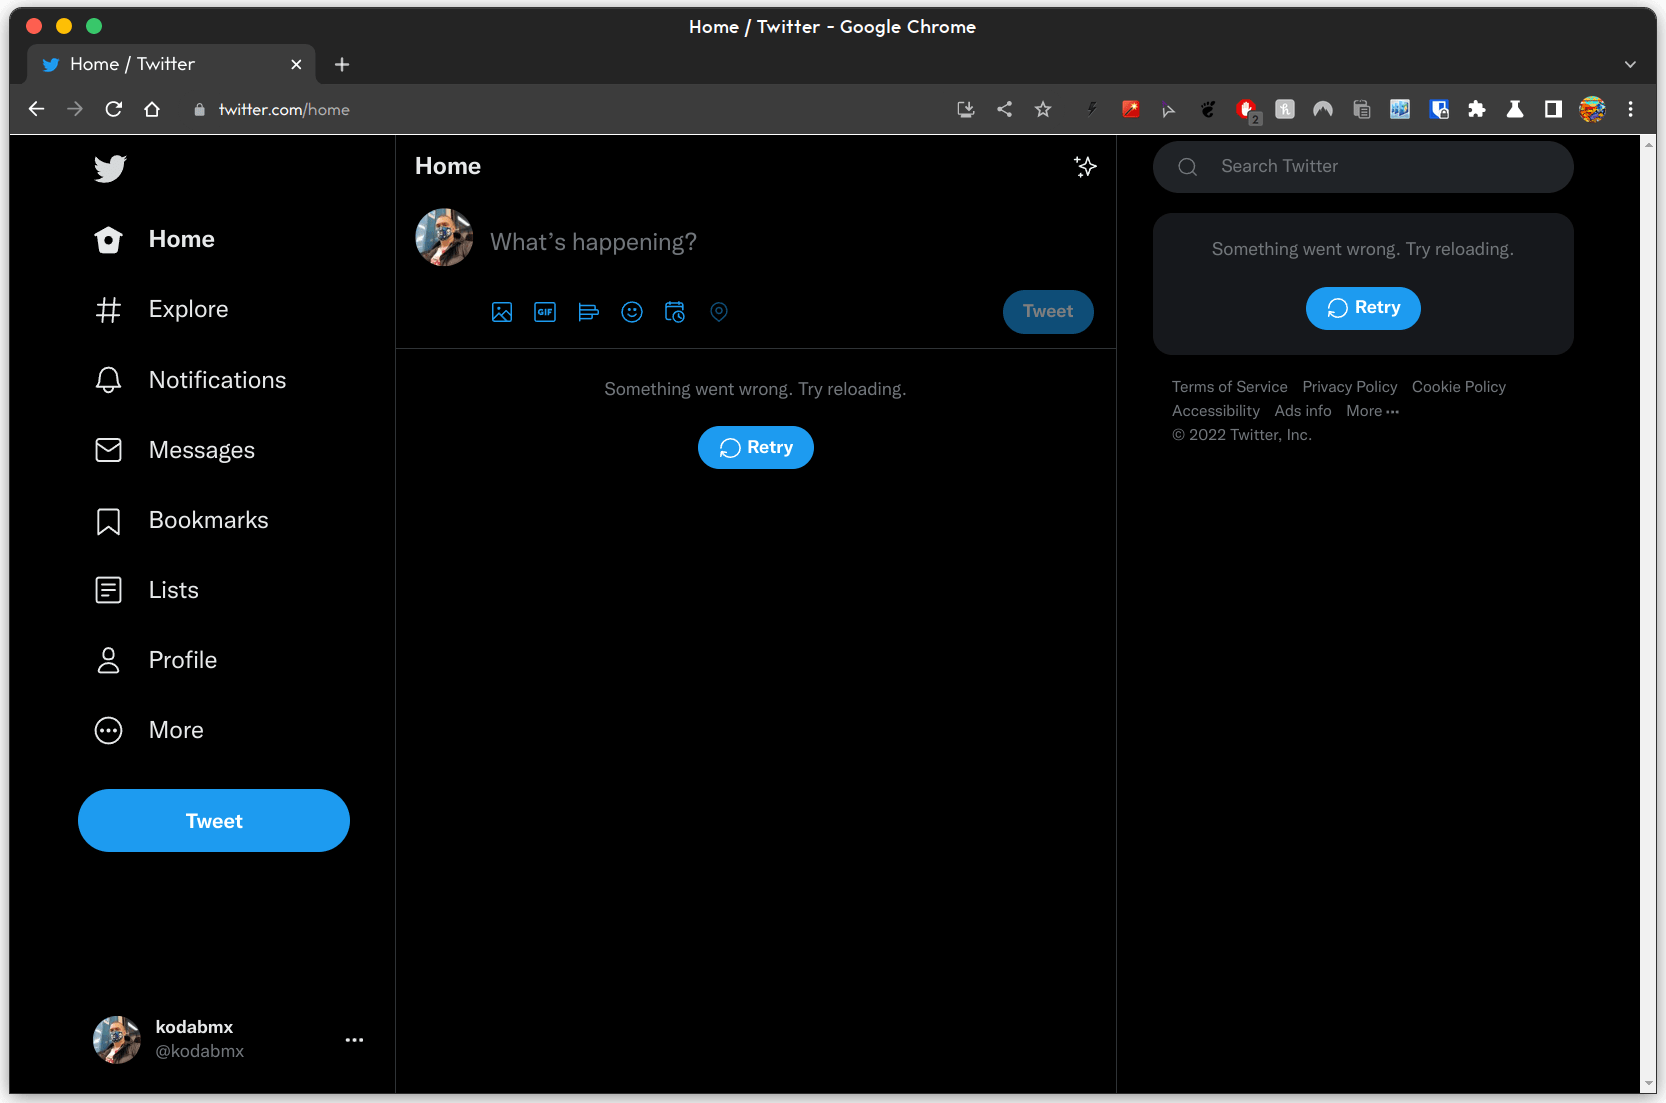Click the Tweet button in compose box

(x=1048, y=312)
